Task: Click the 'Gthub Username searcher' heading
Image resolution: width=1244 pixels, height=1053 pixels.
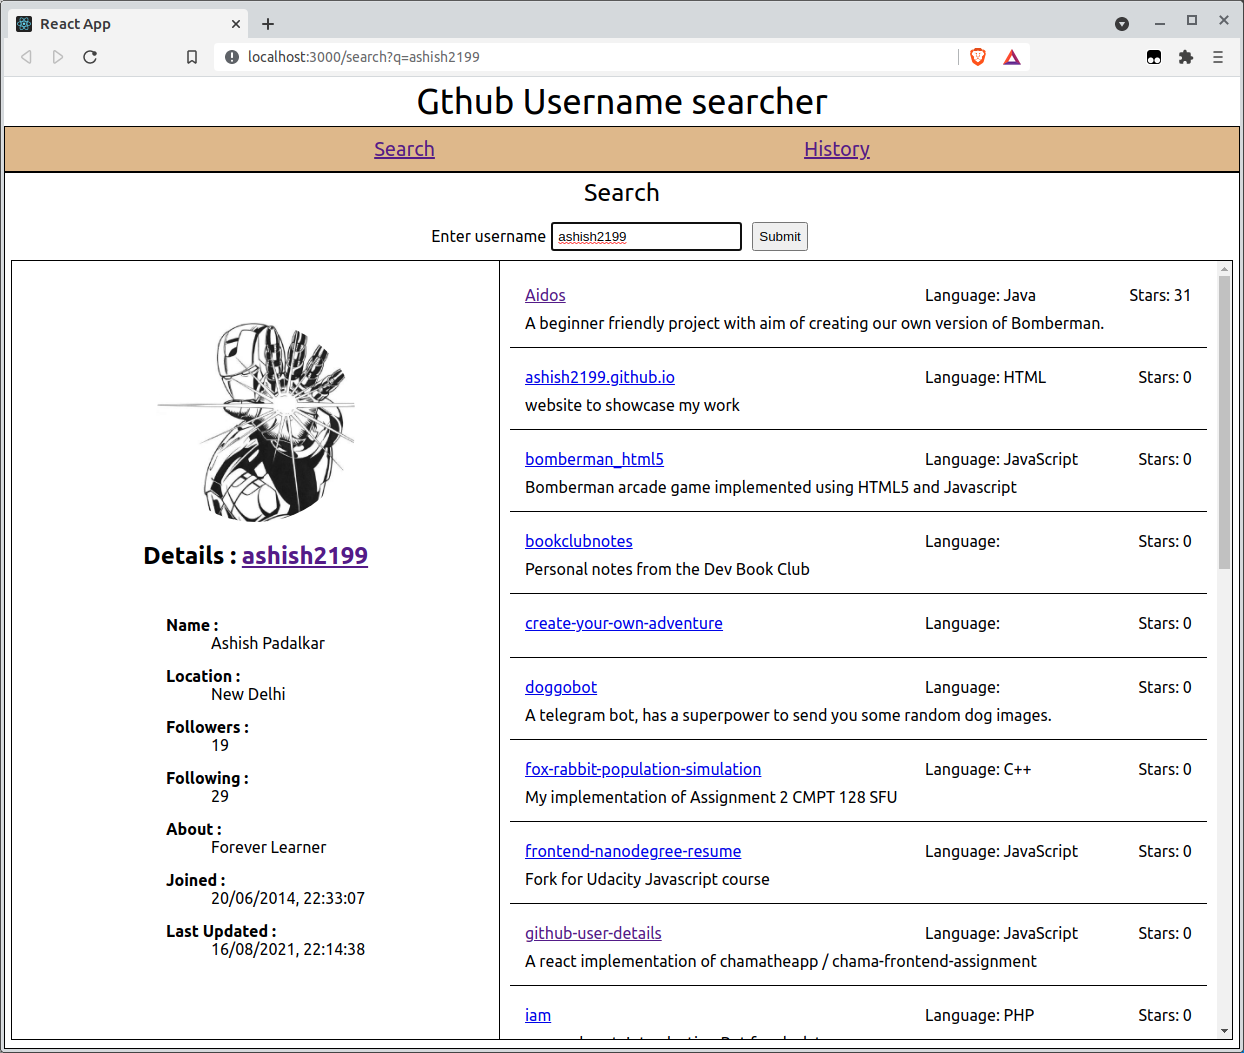Action: coord(622,102)
